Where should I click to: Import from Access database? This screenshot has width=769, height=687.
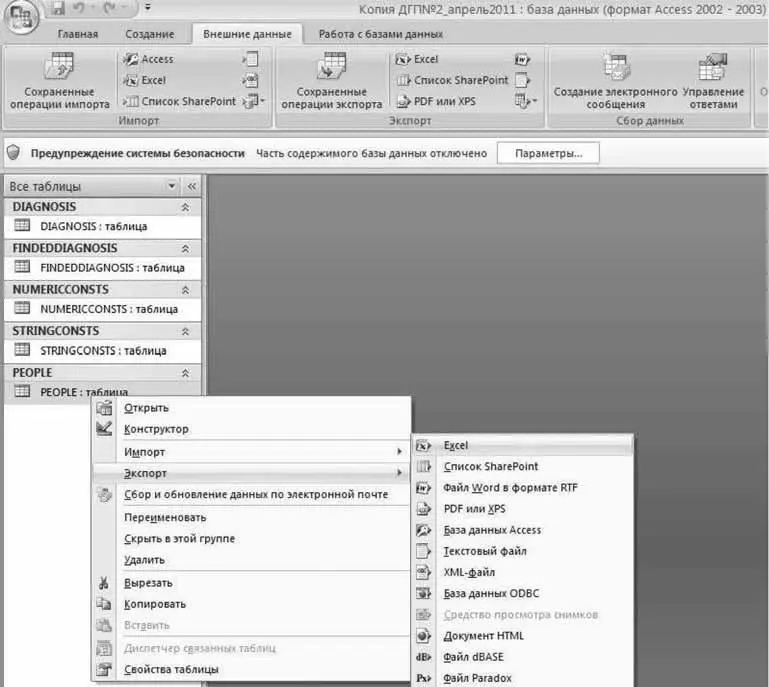(149, 59)
